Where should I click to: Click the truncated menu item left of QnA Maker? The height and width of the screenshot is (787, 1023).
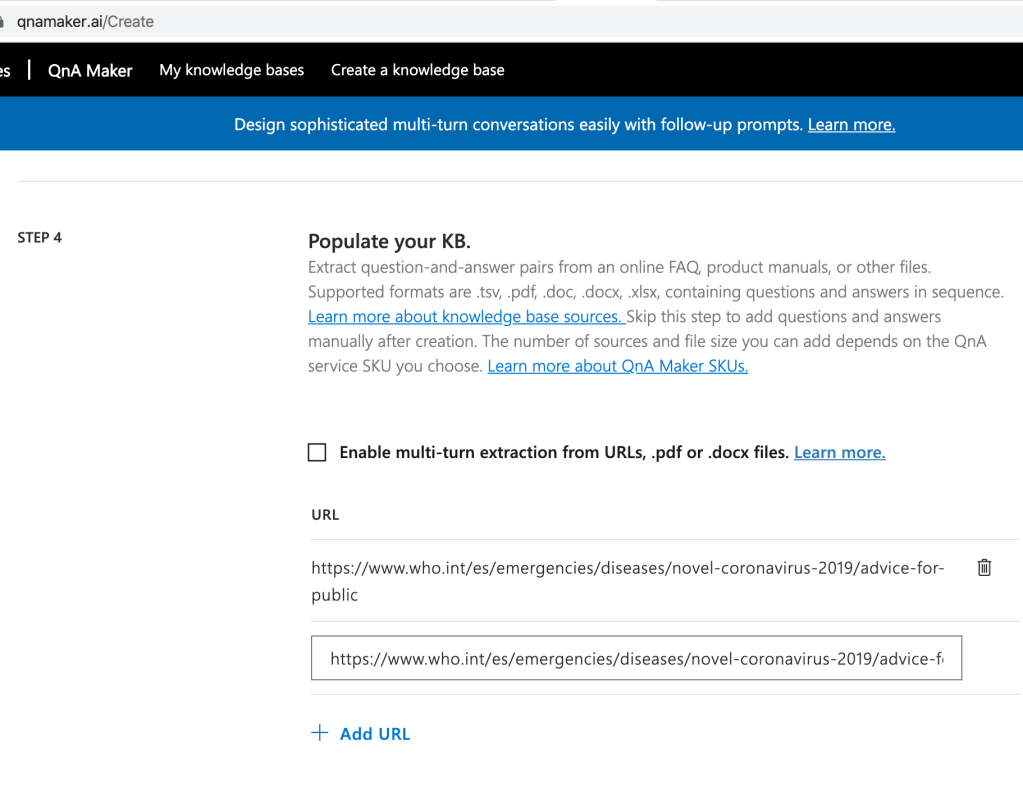7,70
